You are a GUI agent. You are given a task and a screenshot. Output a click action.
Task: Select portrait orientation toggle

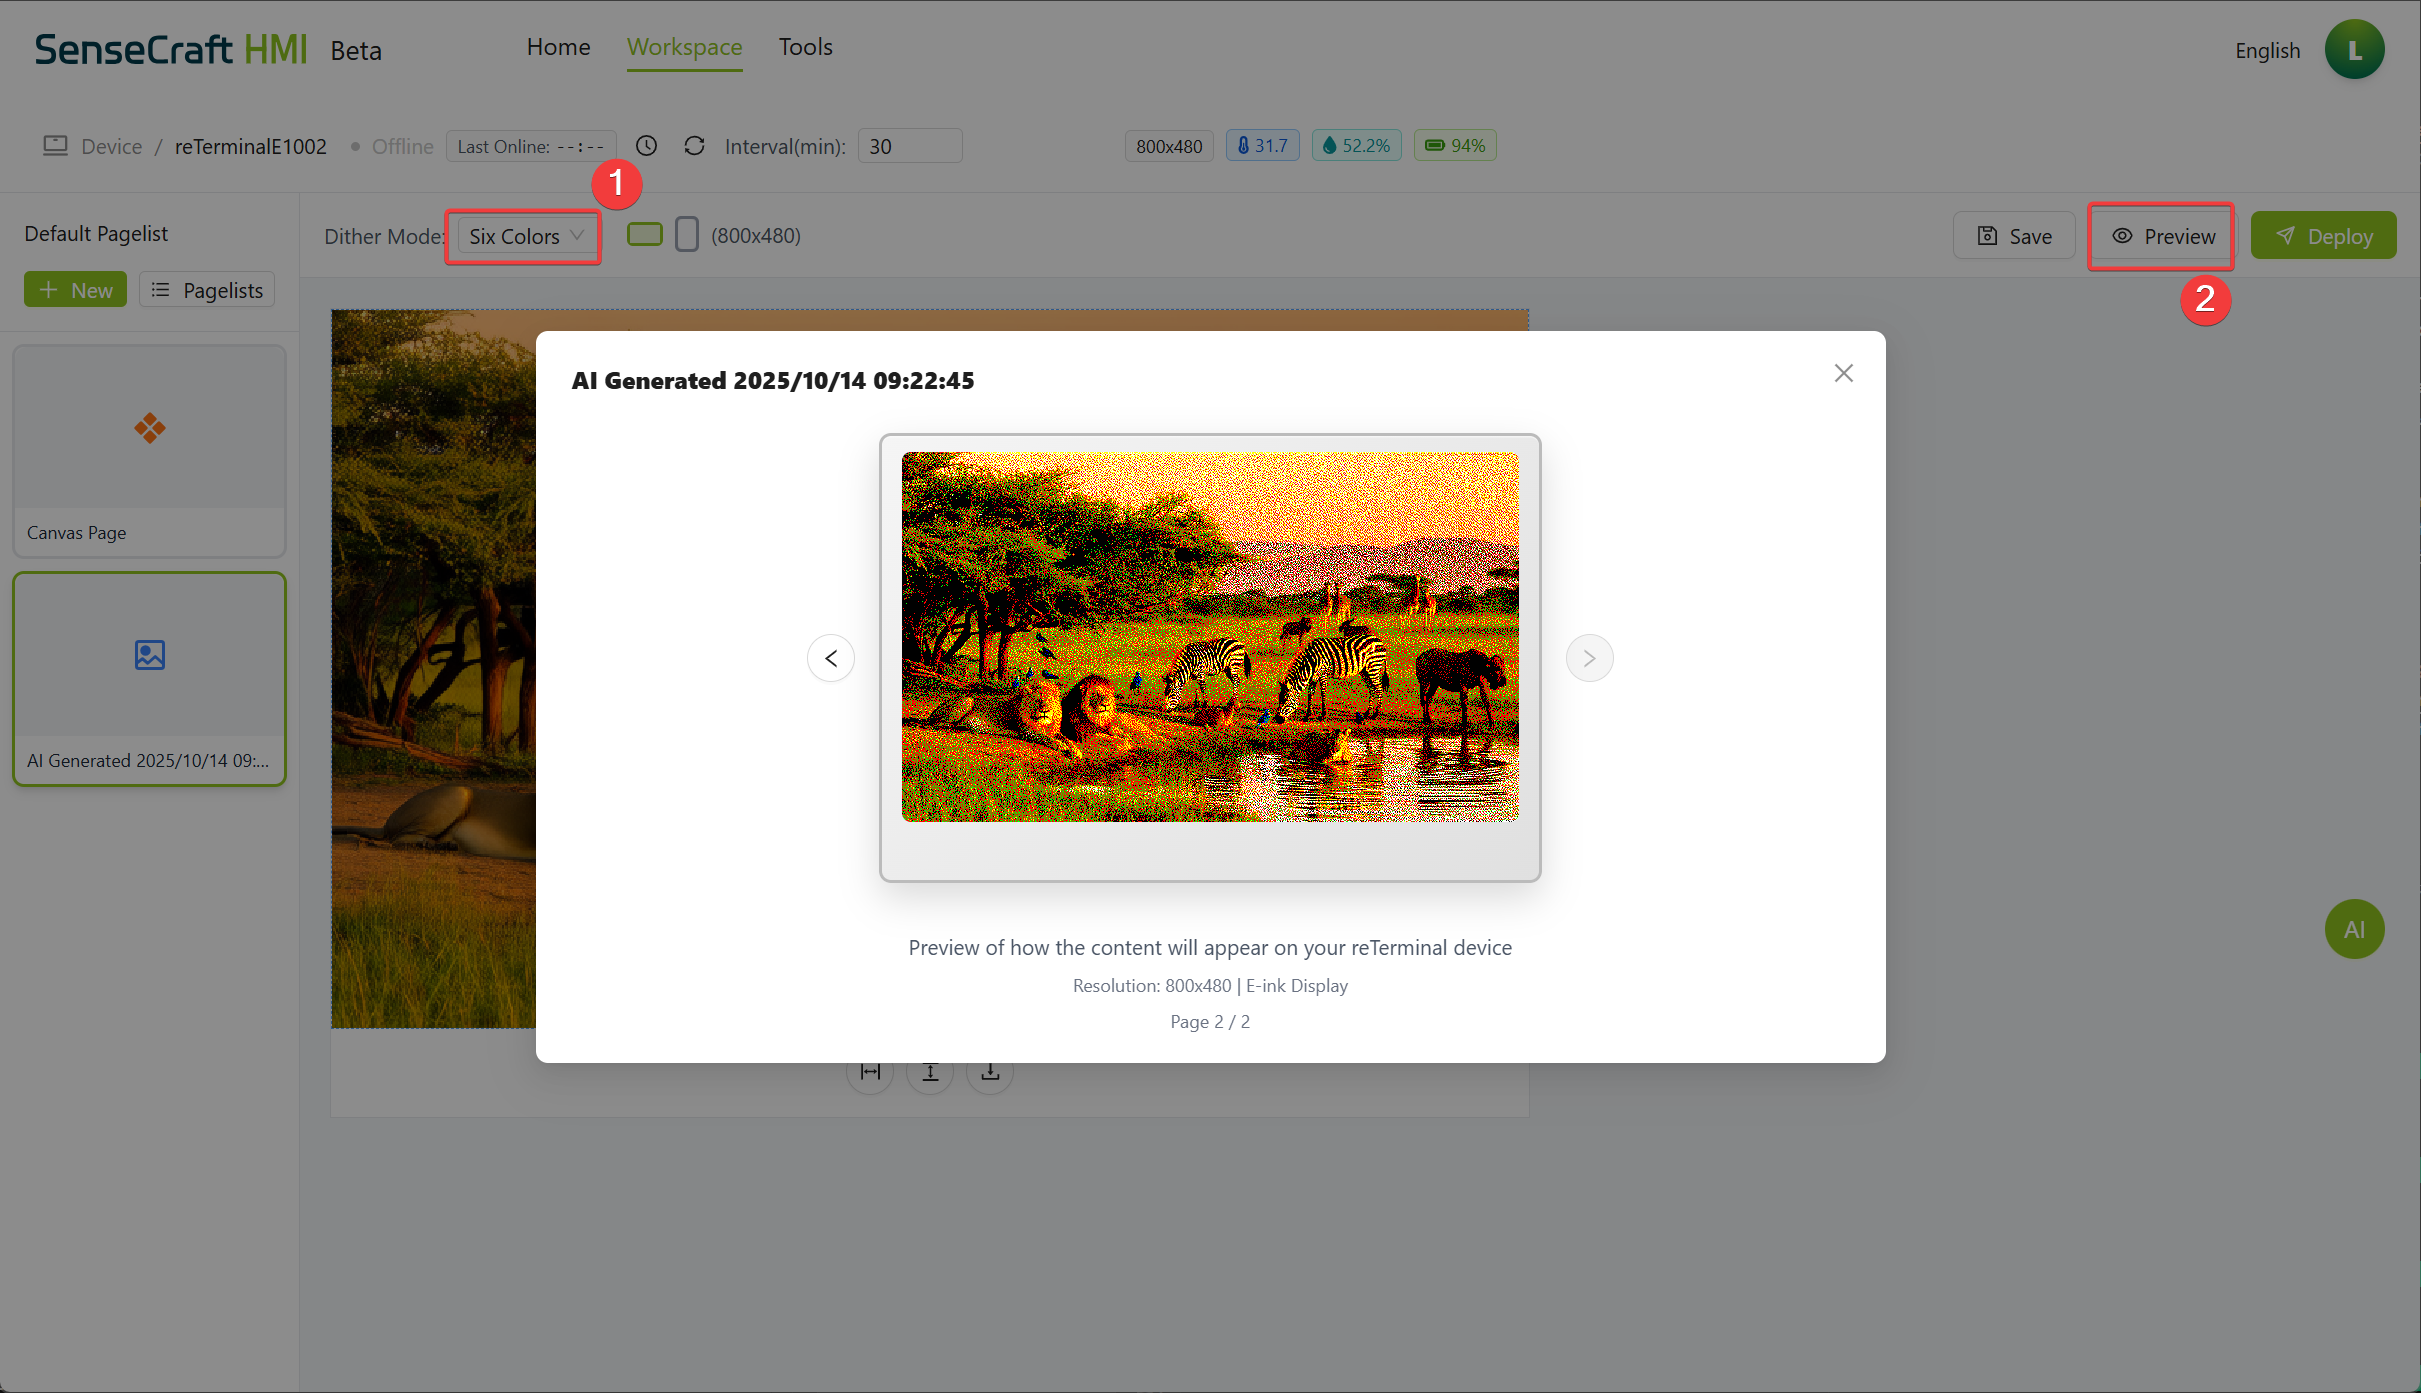[687, 235]
